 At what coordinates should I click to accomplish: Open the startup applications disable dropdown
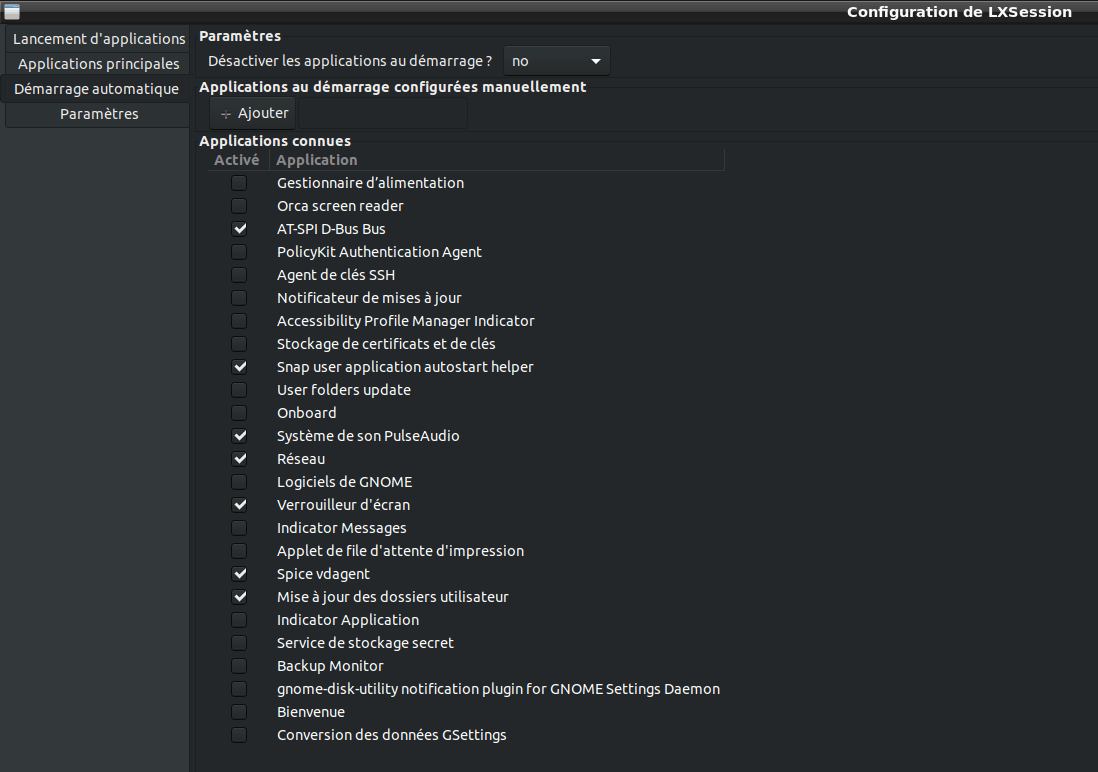click(556, 61)
